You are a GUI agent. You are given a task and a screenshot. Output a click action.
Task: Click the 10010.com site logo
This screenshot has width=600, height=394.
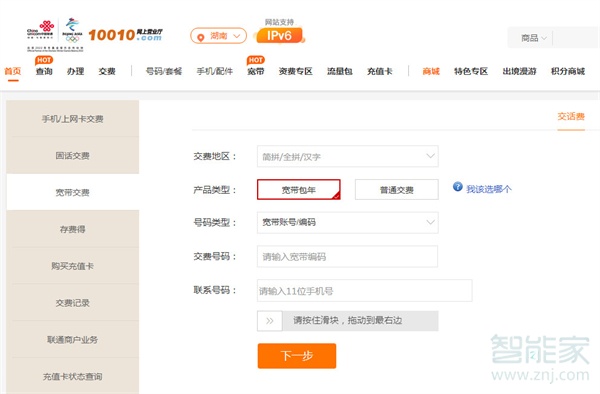(126, 35)
